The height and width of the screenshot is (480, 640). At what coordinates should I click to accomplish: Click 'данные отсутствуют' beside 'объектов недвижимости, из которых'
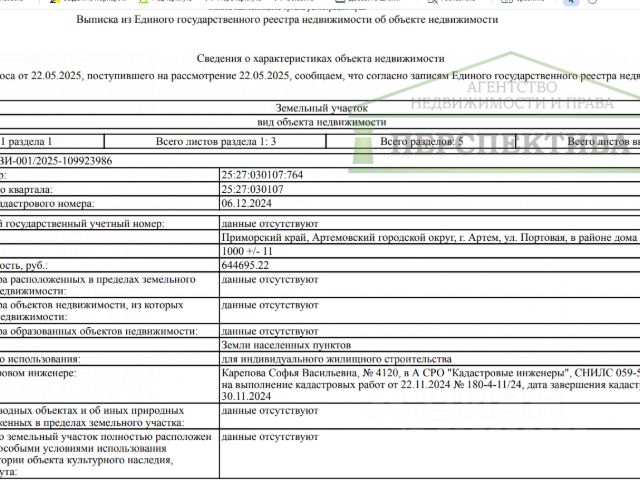[x=270, y=305]
